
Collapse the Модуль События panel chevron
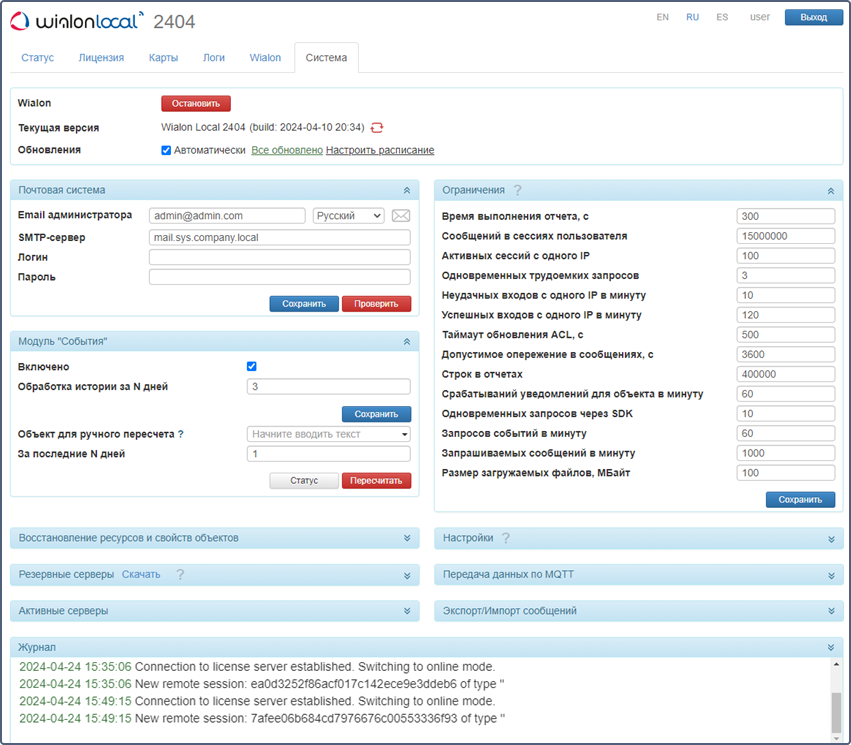pyautogui.click(x=406, y=342)
